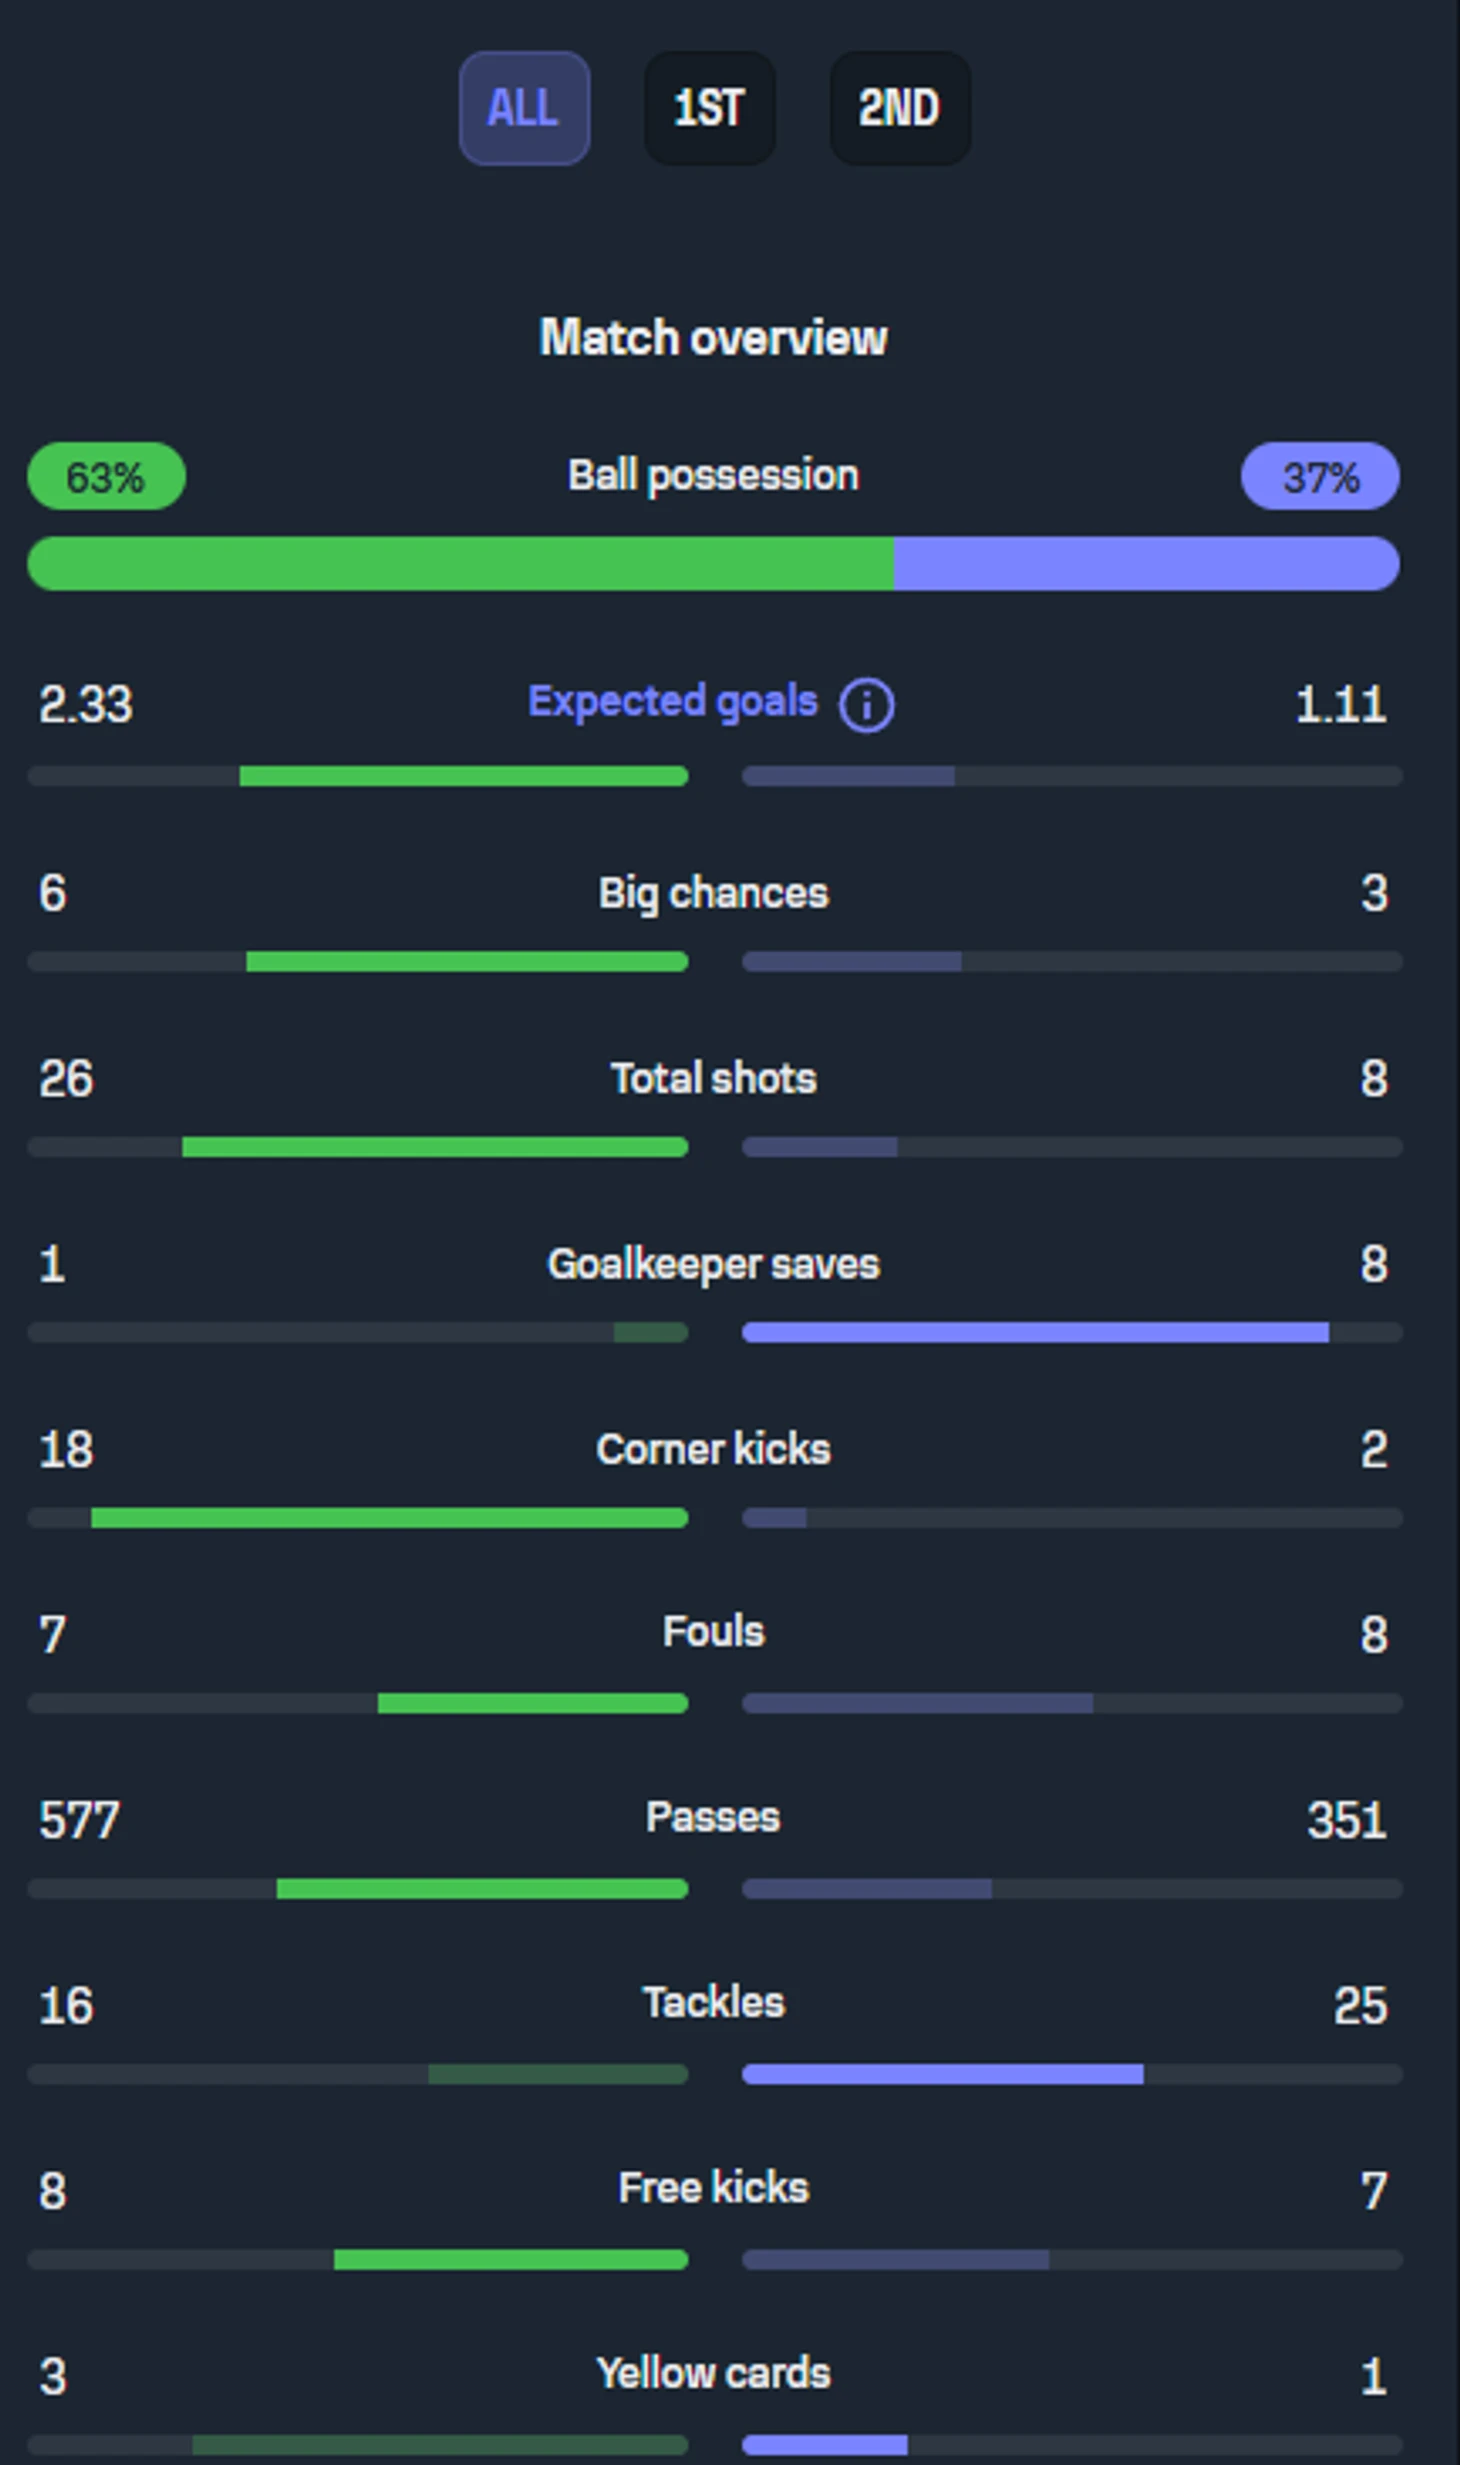
Task: Select the Yellow cards stat label
Action: (x=713, y=2374)
